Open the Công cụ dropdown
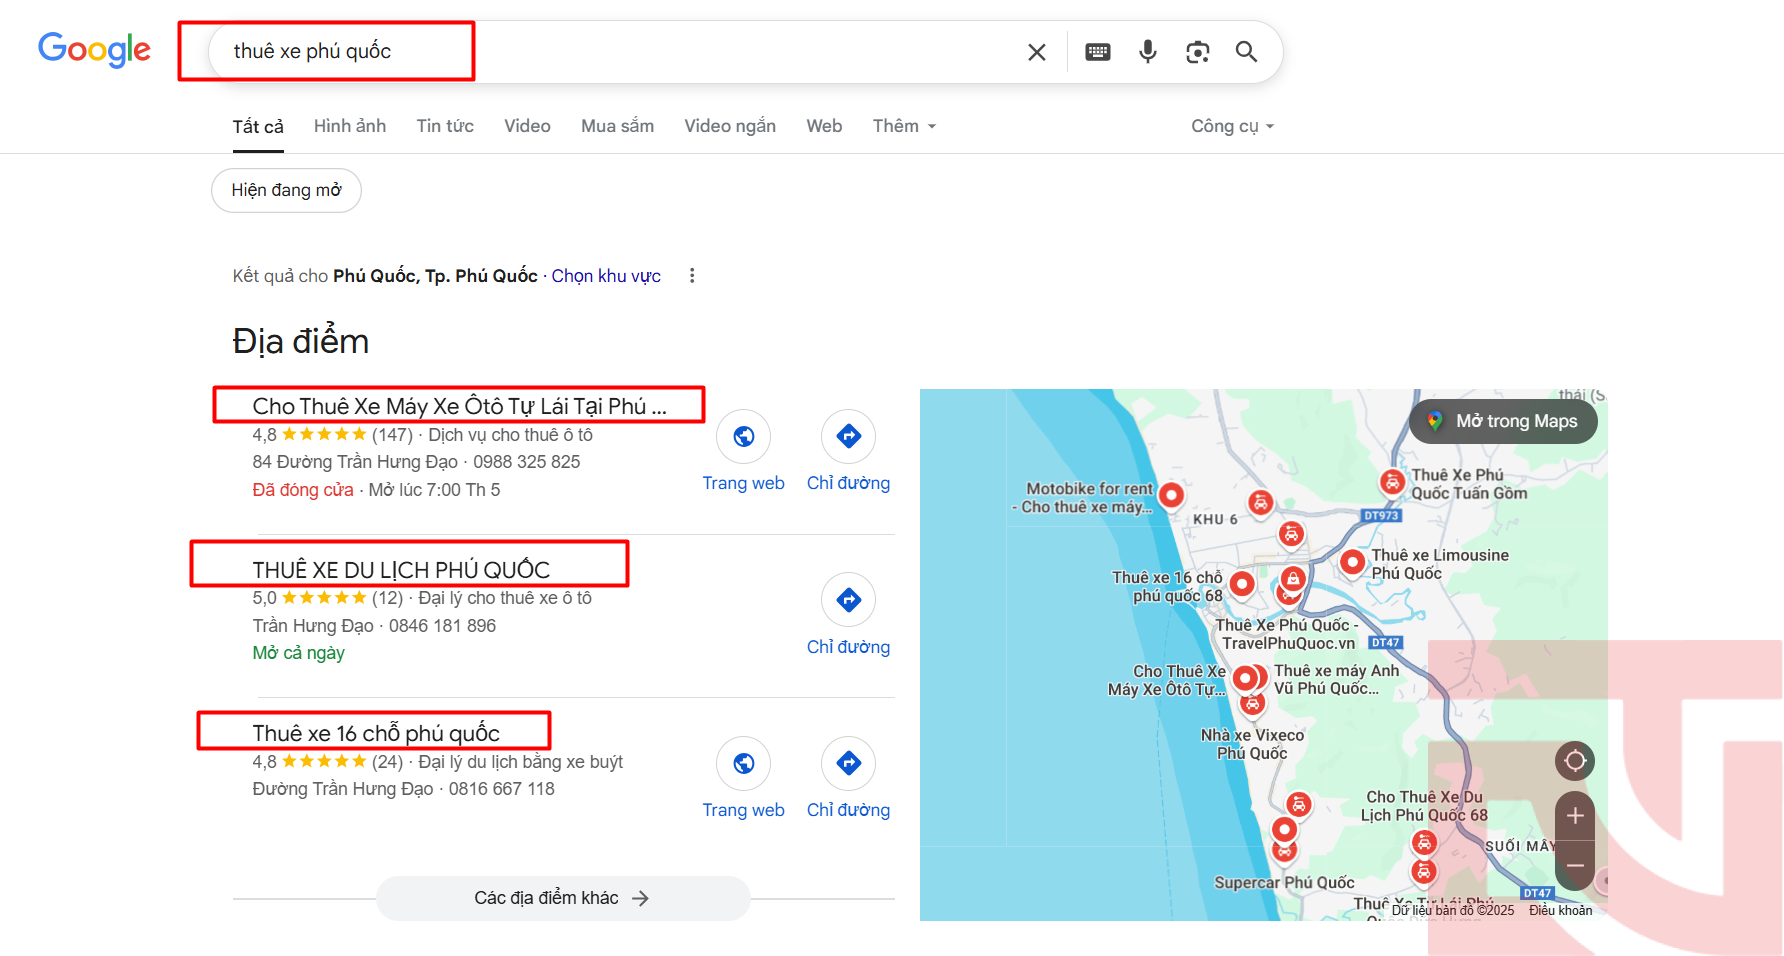 coord(1232,126)
